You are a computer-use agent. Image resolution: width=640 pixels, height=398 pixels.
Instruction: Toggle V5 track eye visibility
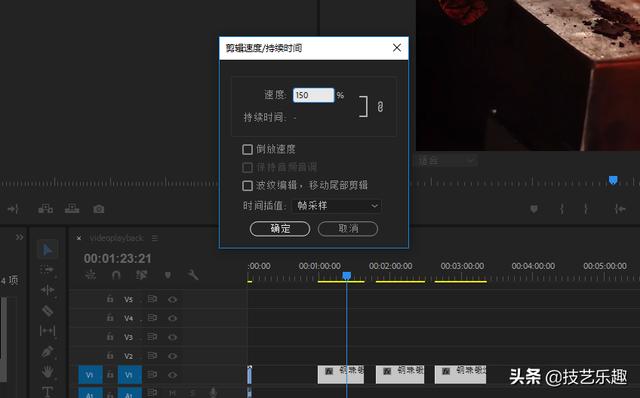coord(172,300)
